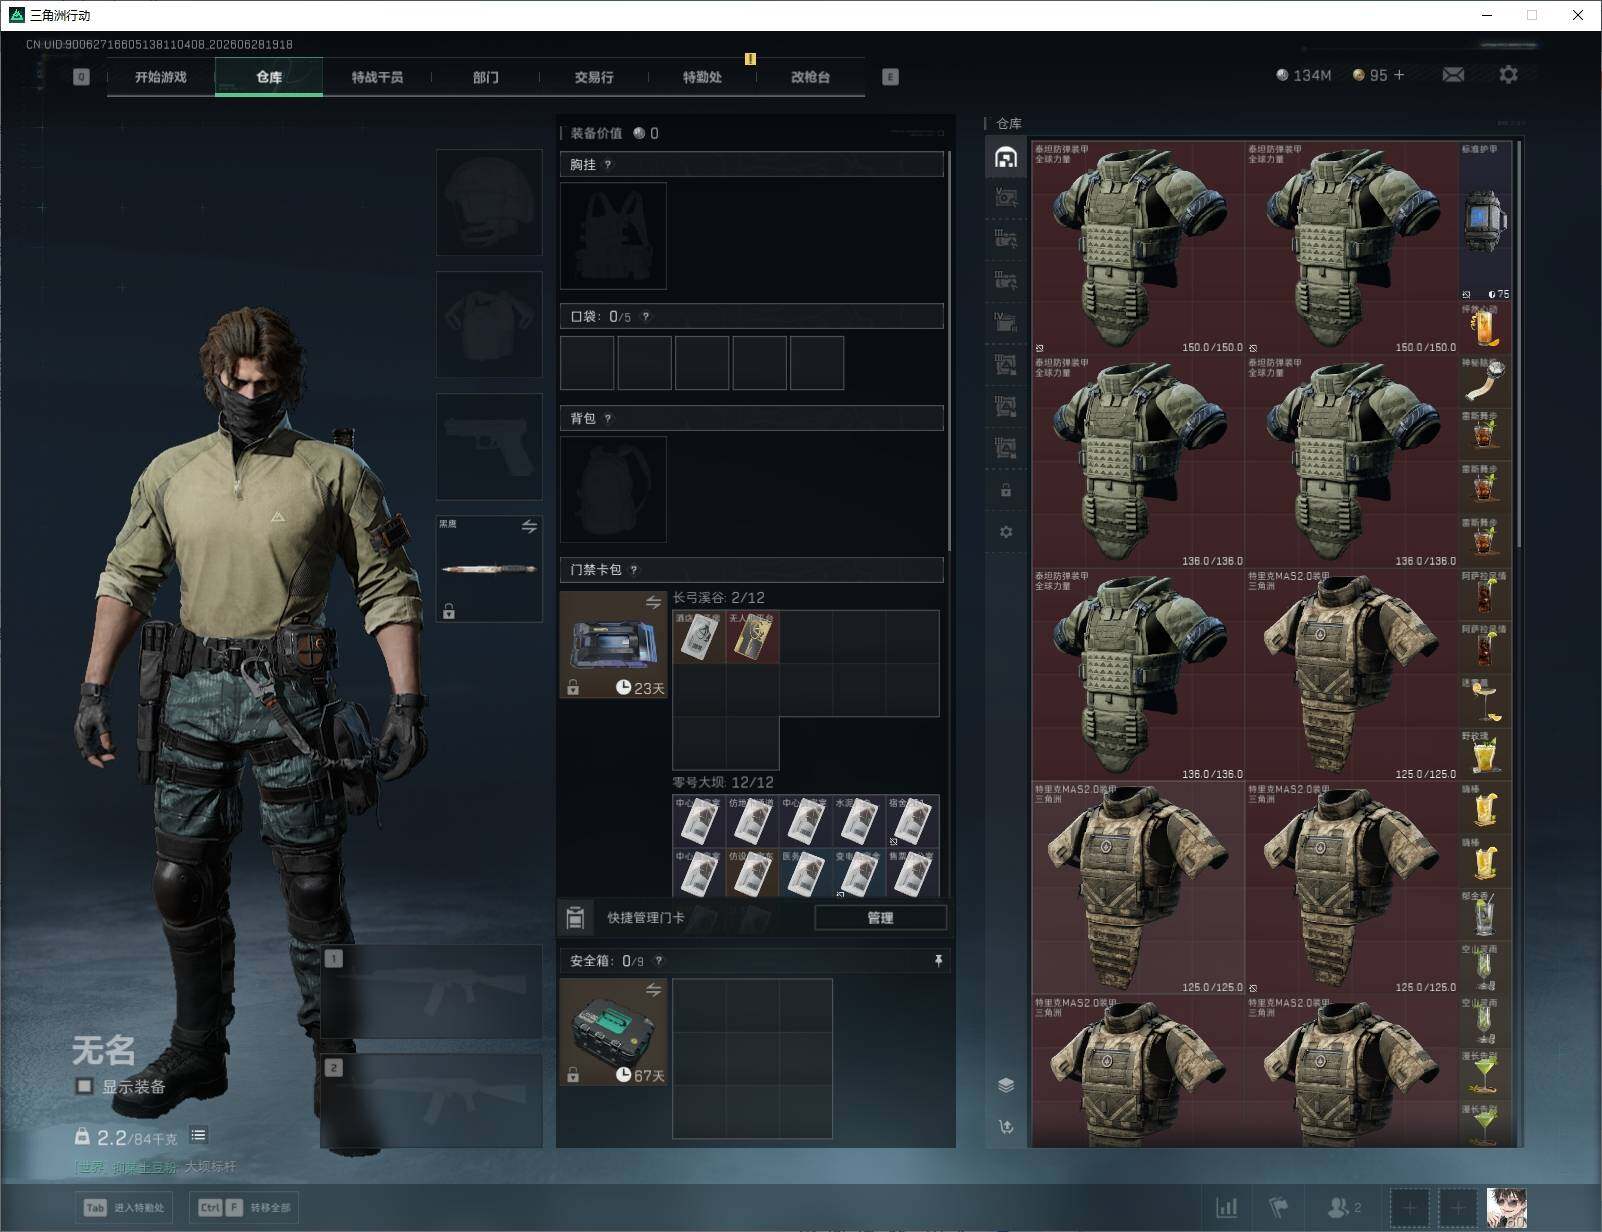Click the help icon next to 胸挂
This screenshot has height=1232, width=1602.
608,165
